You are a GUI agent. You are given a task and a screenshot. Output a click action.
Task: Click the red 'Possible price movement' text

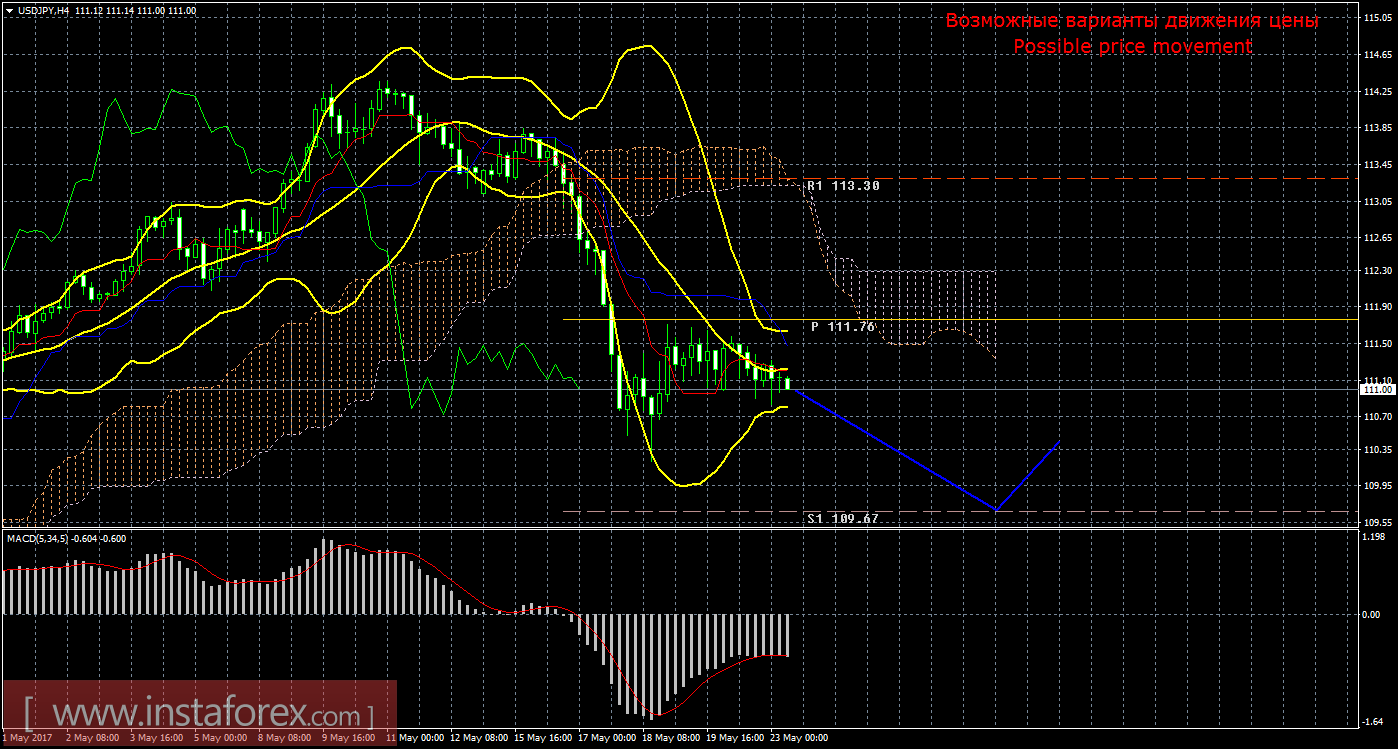coord(1132,47)
